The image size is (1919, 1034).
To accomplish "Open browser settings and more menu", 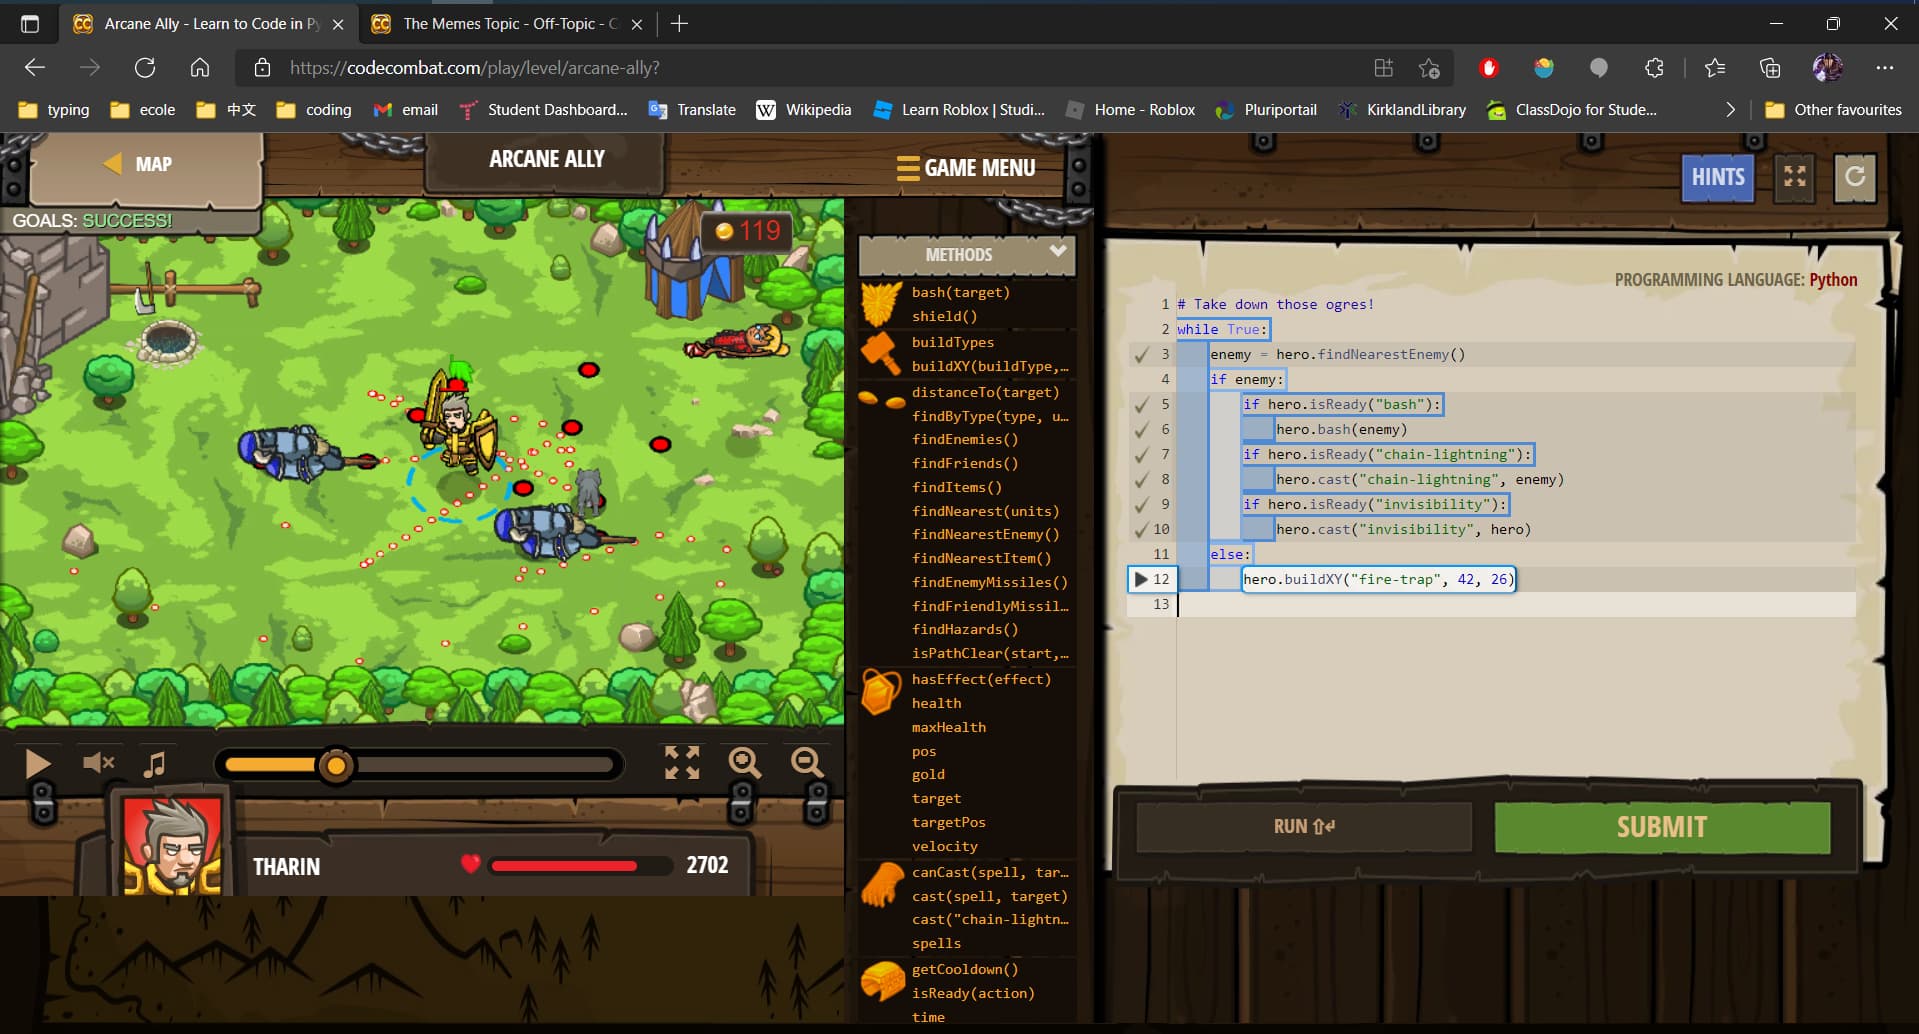I will [x=1885, y=68].
